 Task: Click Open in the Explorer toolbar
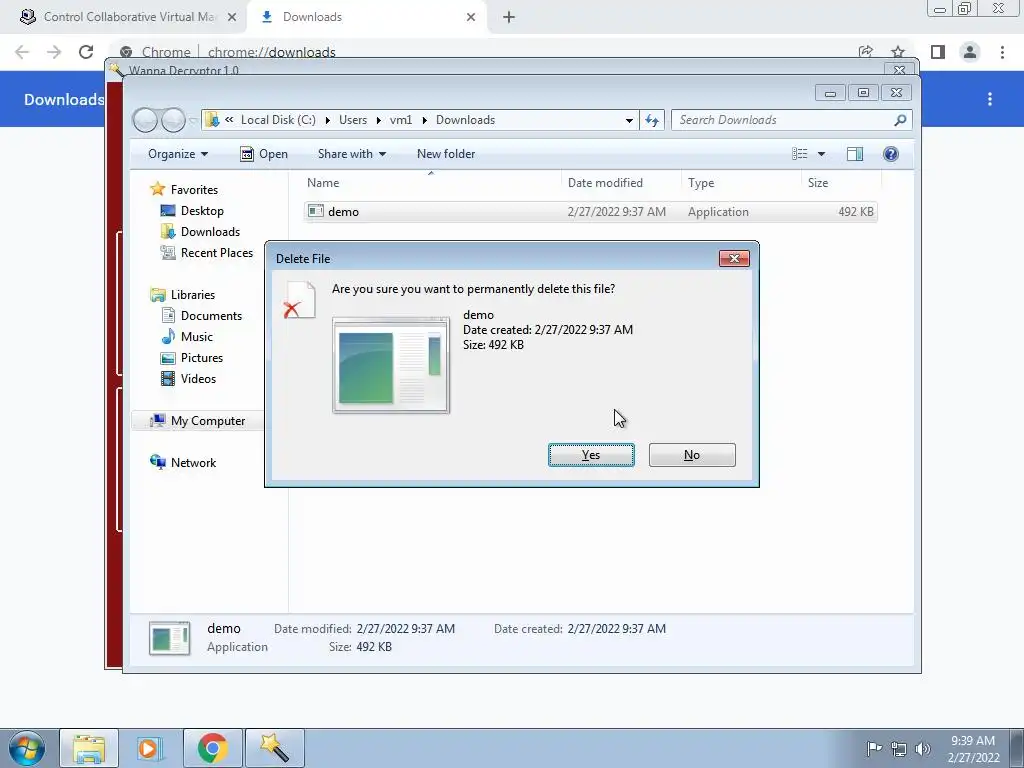pos(264,154)
